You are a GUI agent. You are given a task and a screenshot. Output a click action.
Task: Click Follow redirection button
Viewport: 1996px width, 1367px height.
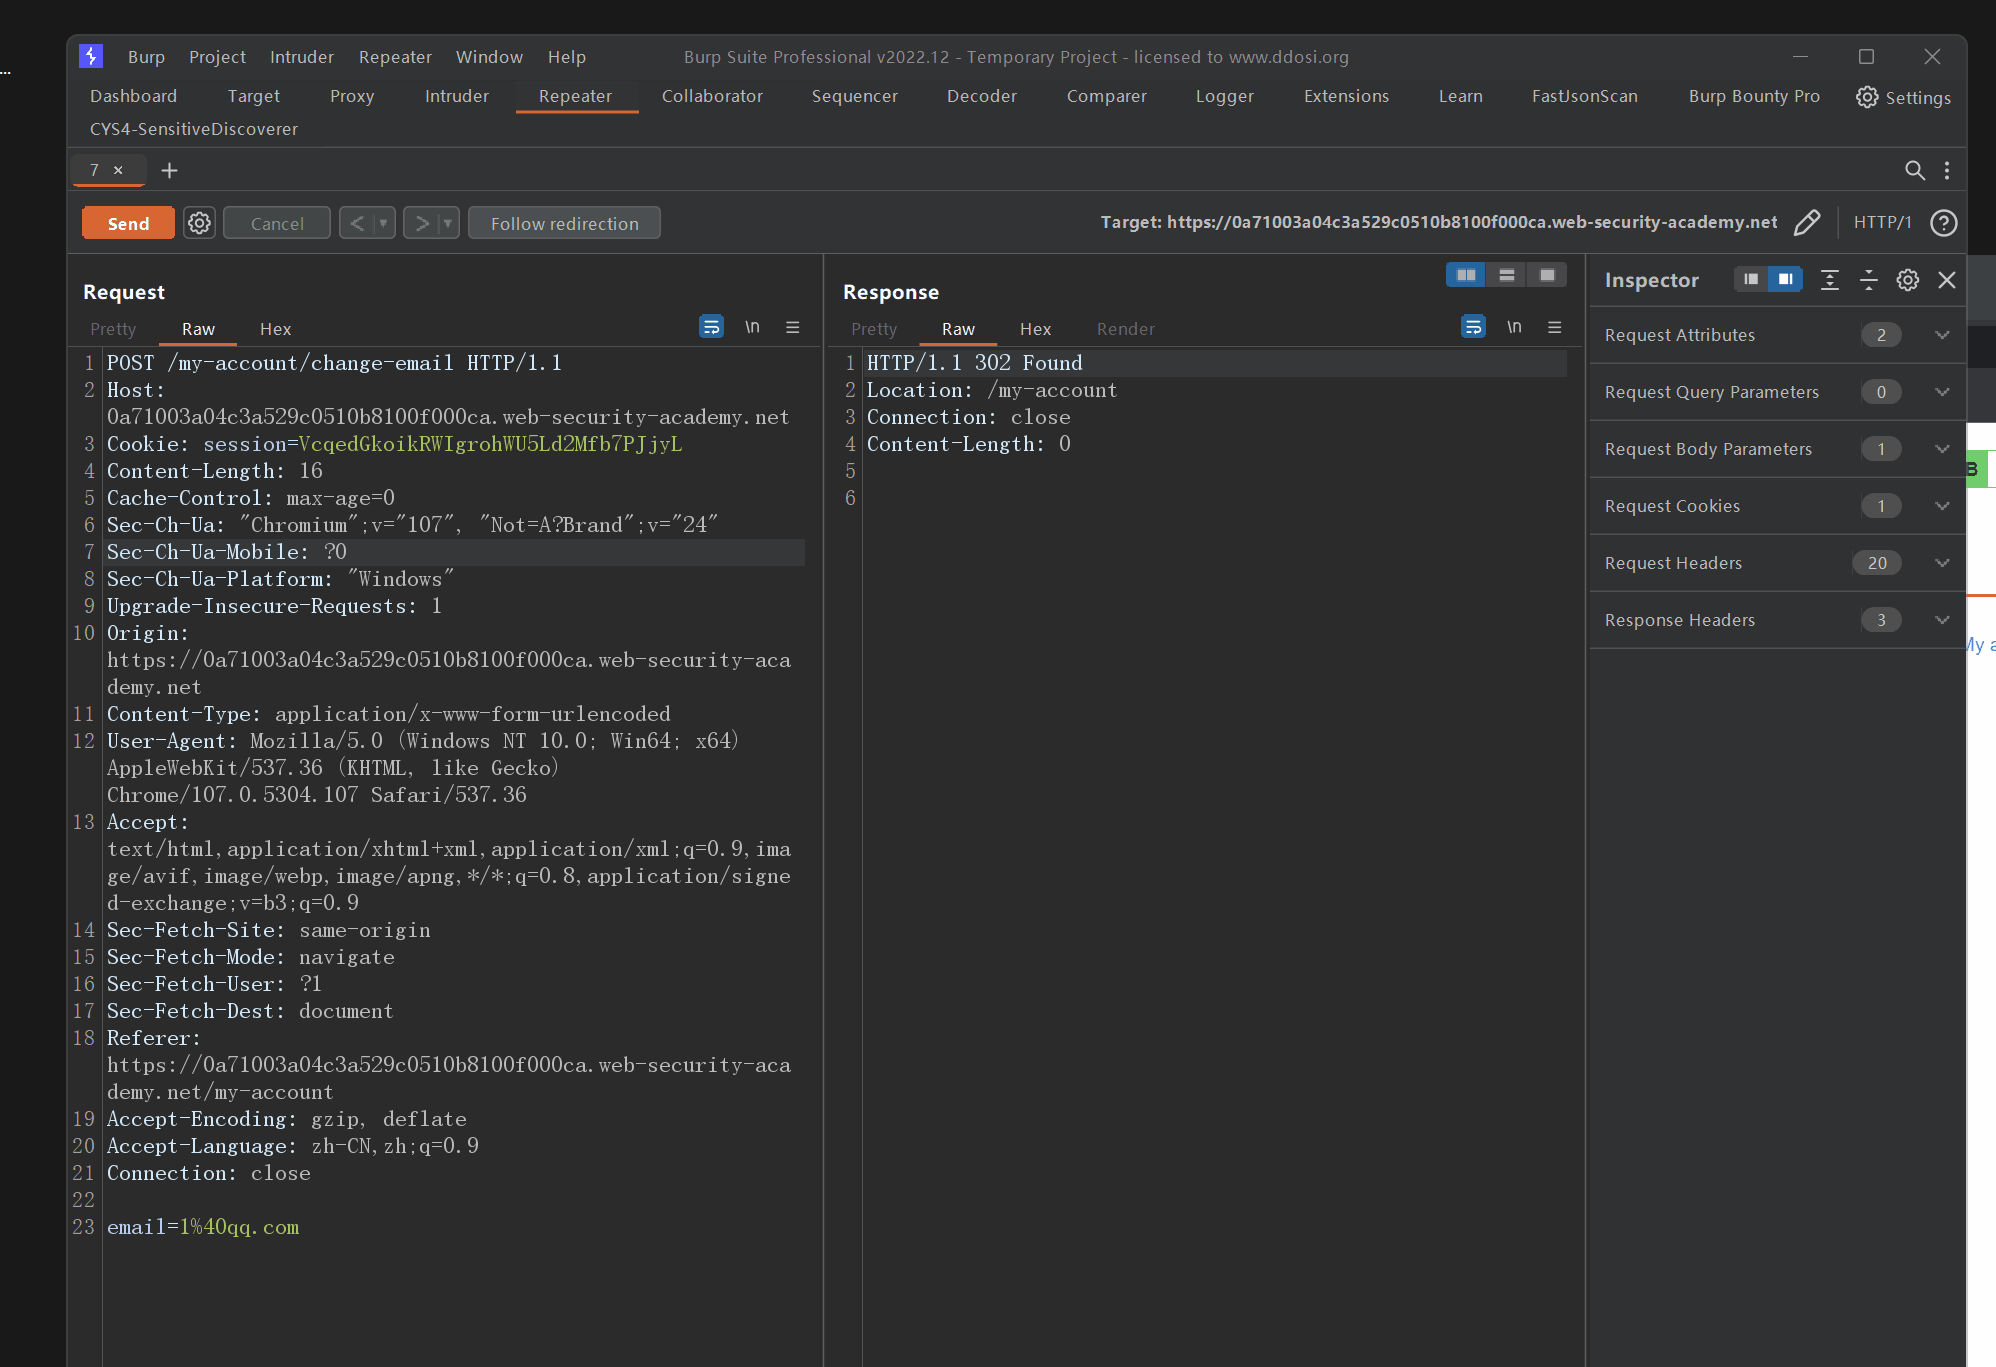tap(564, 223)
